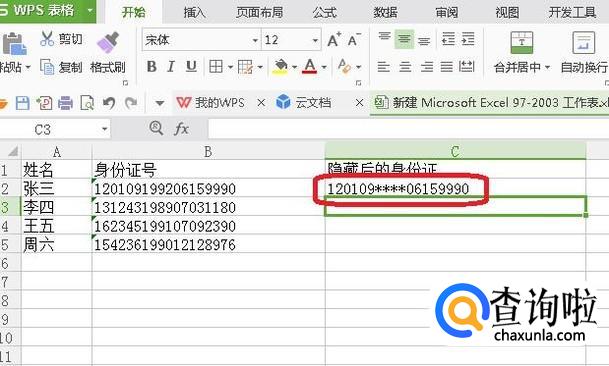Click the Save floppy disk icon

click(22, 103)
